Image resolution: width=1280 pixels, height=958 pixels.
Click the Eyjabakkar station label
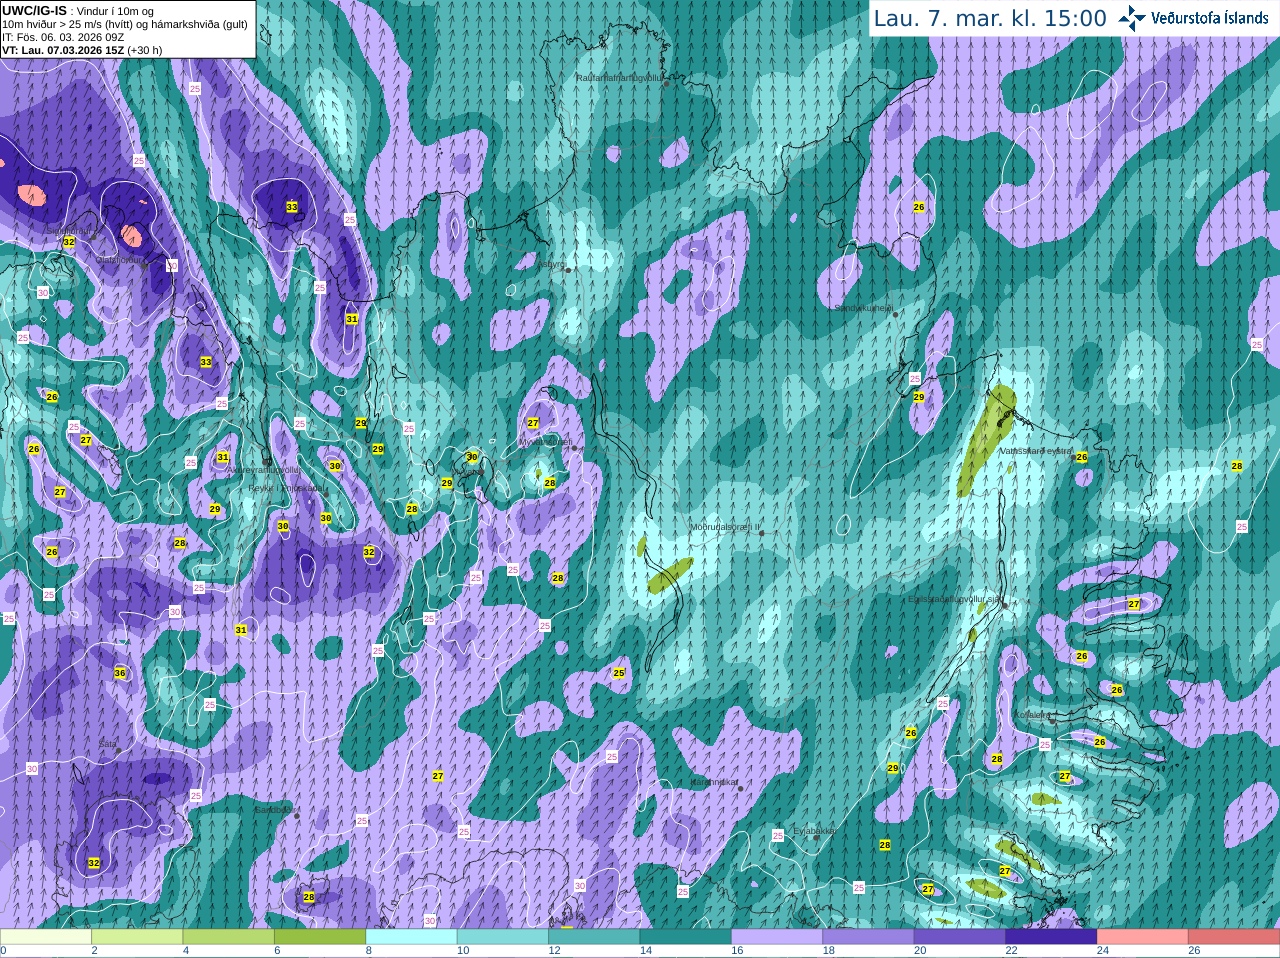click(x=814, y=830)
